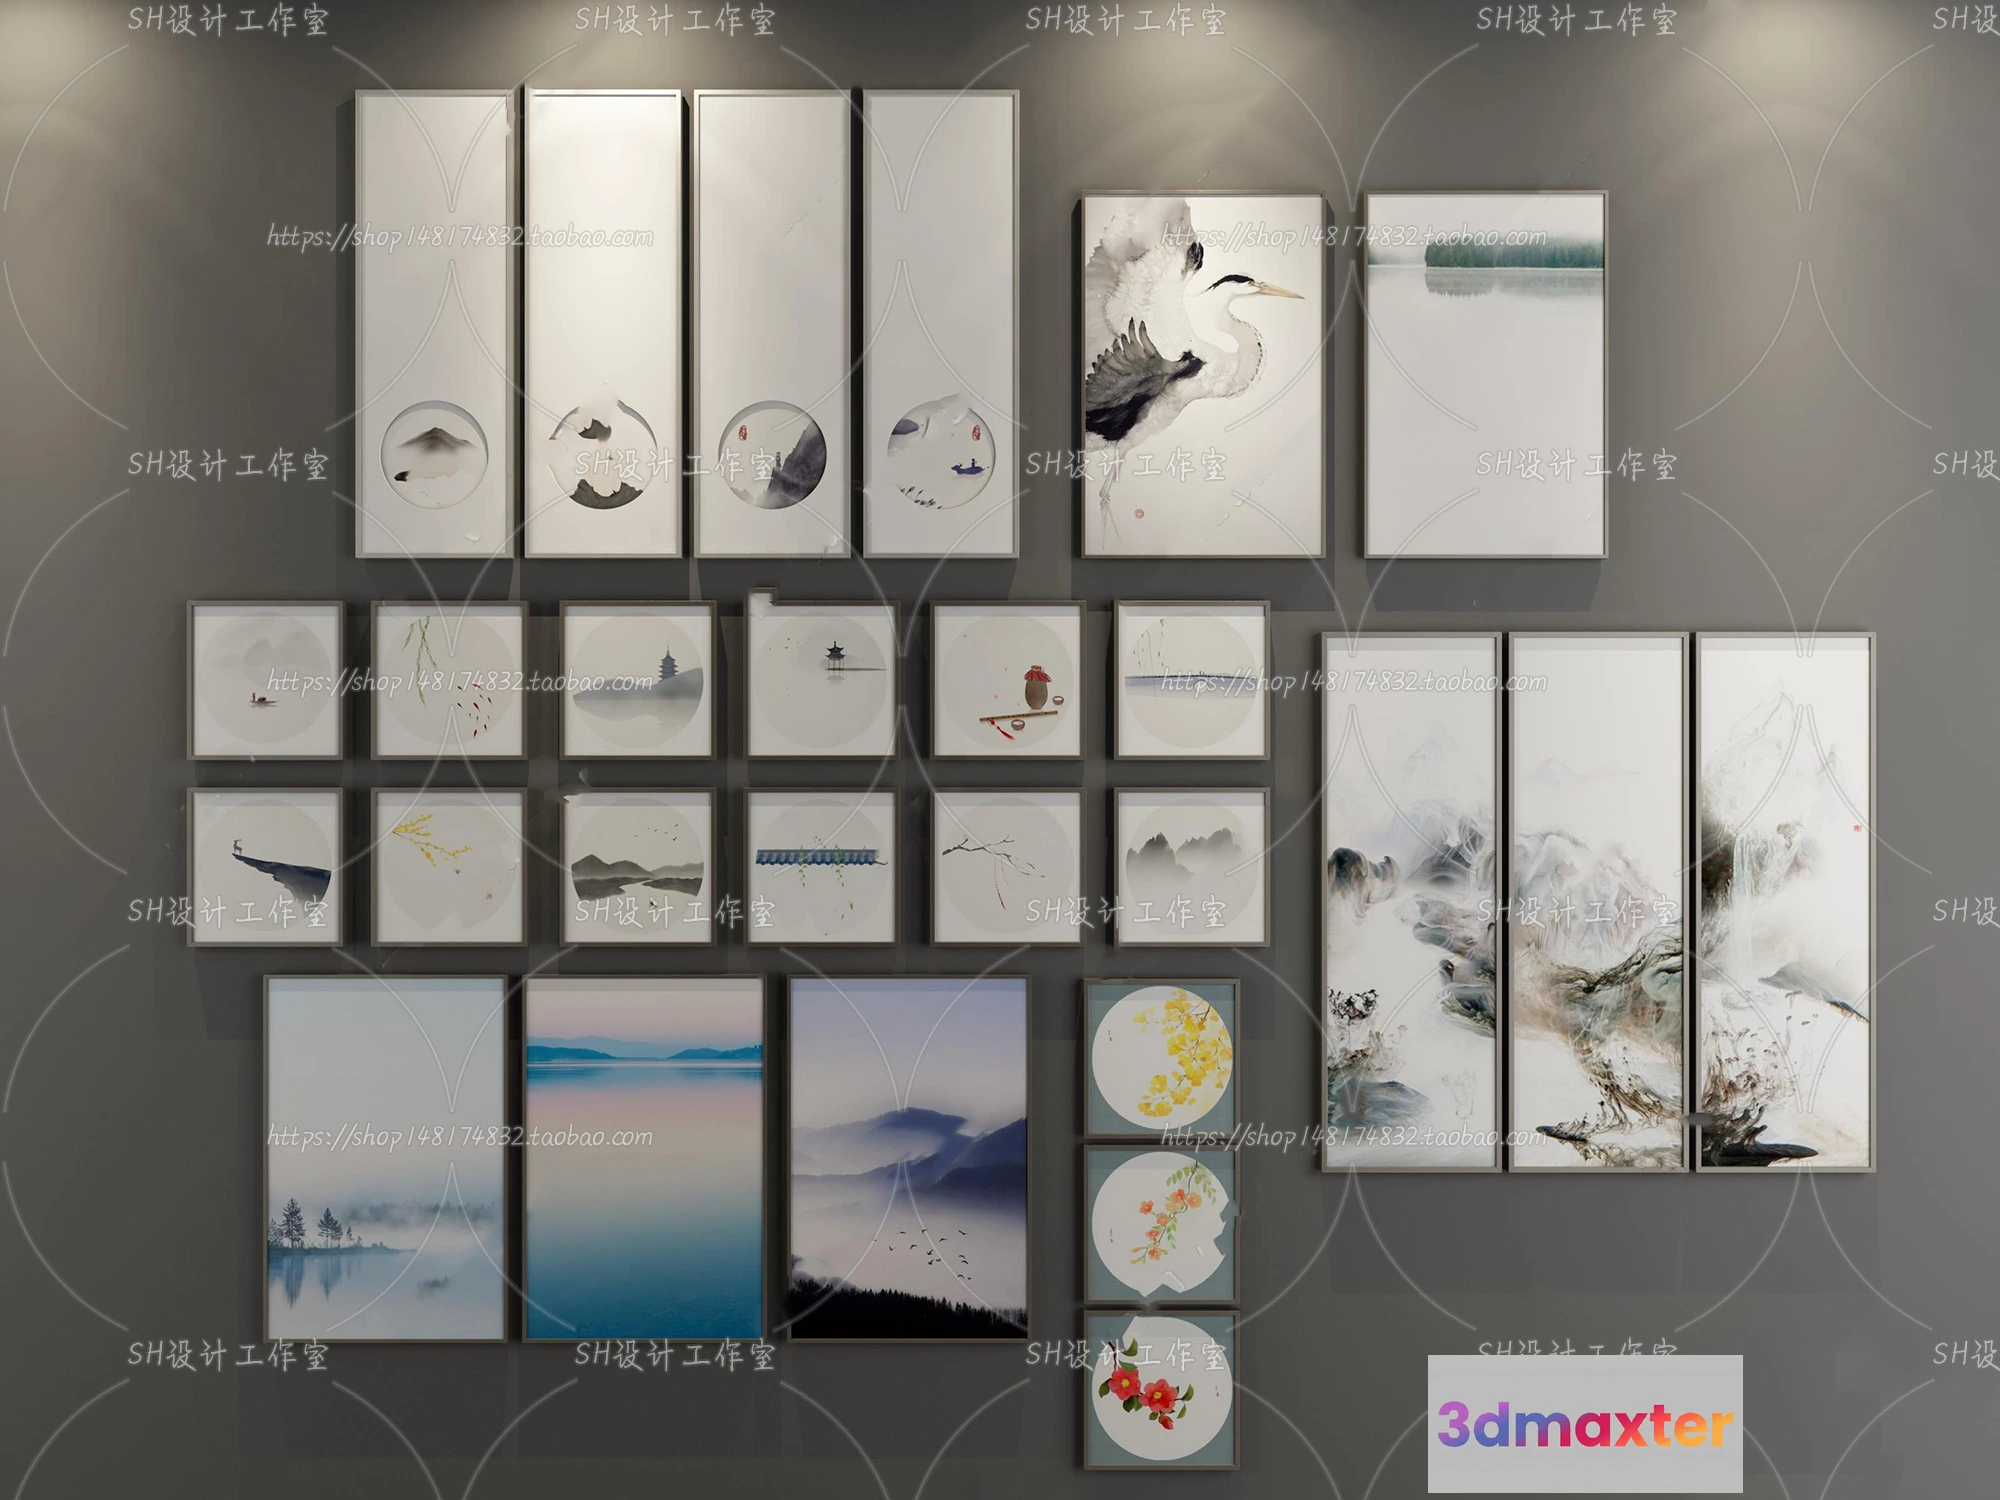2000x1500 pixels.
Task: Click the blue mountains with birds painting
Action: [x=908, y=1158]
